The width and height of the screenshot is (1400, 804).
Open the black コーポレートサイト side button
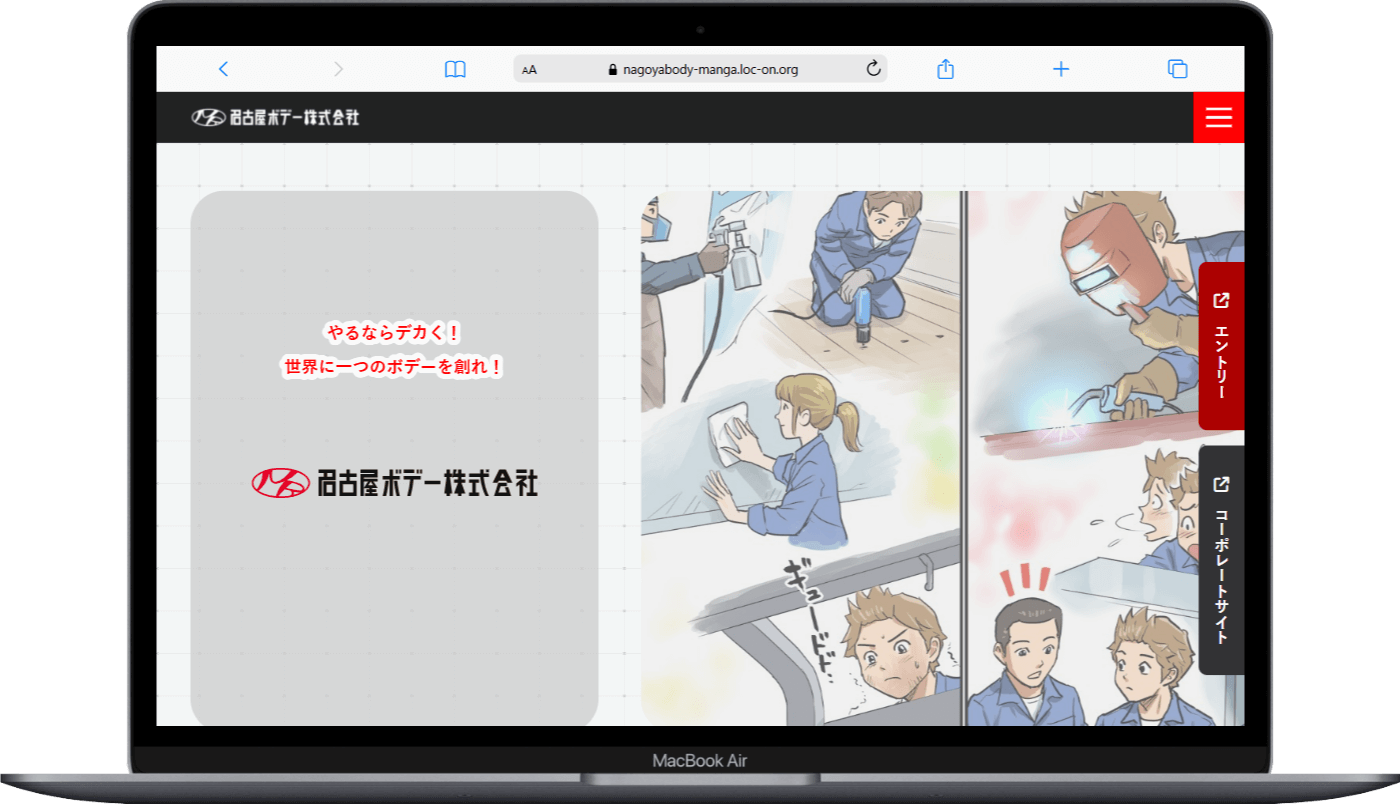[1221, 560]
